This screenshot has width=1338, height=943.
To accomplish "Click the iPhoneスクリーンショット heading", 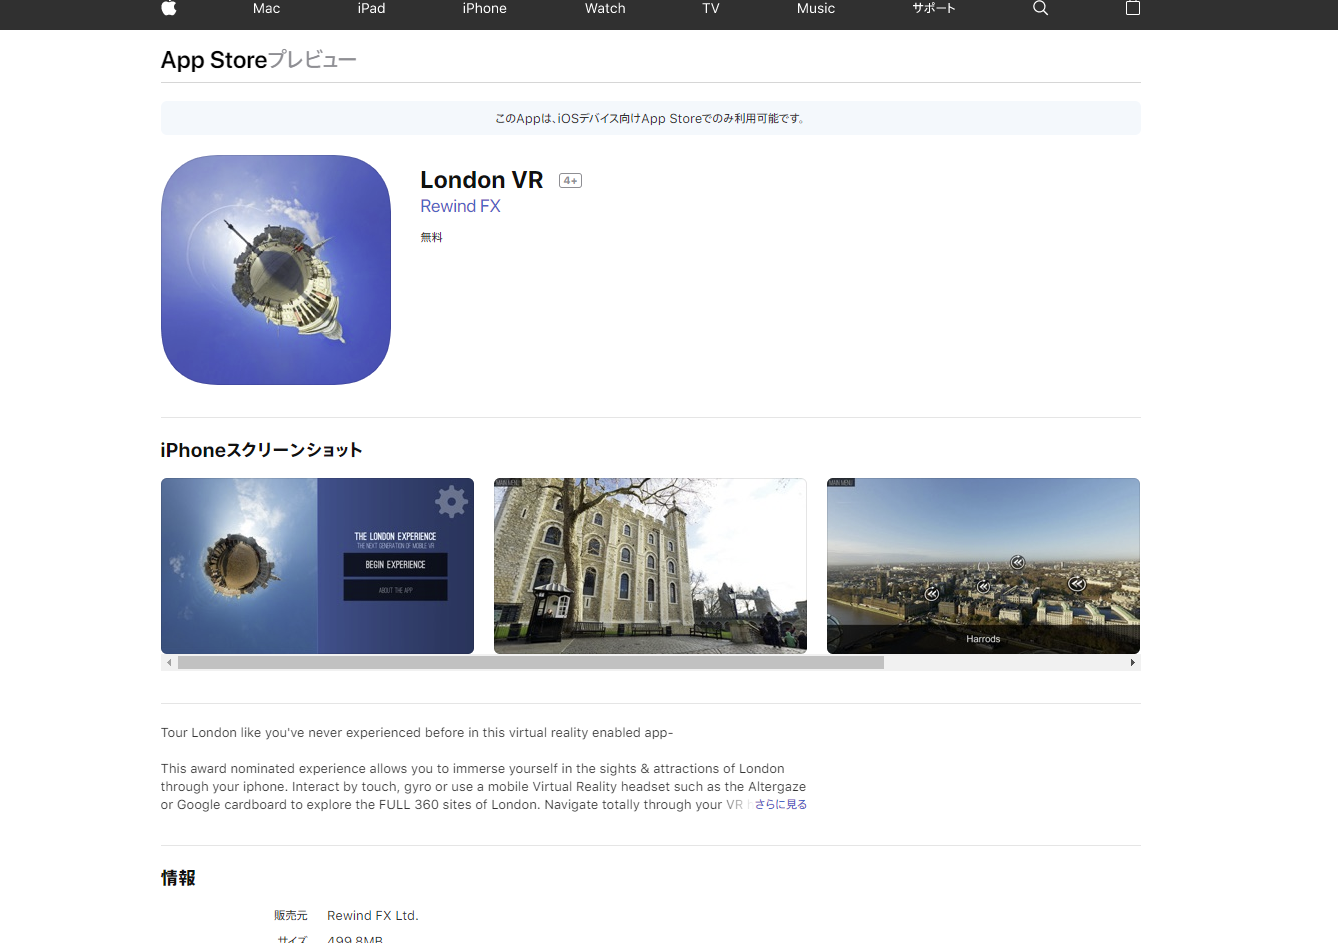I will pos(261,450).
